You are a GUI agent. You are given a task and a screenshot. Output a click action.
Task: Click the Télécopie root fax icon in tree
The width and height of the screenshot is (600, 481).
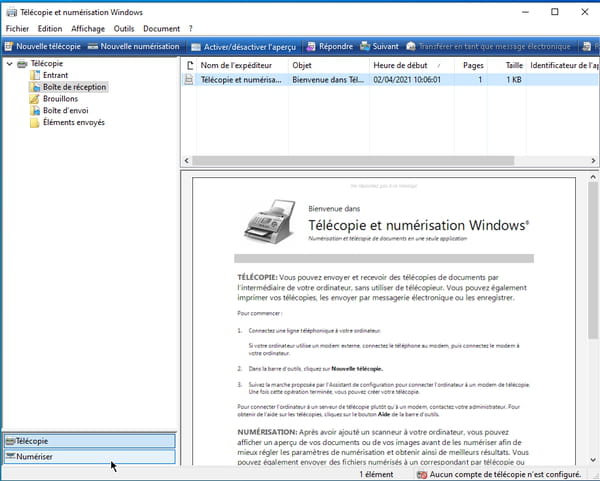23,64
